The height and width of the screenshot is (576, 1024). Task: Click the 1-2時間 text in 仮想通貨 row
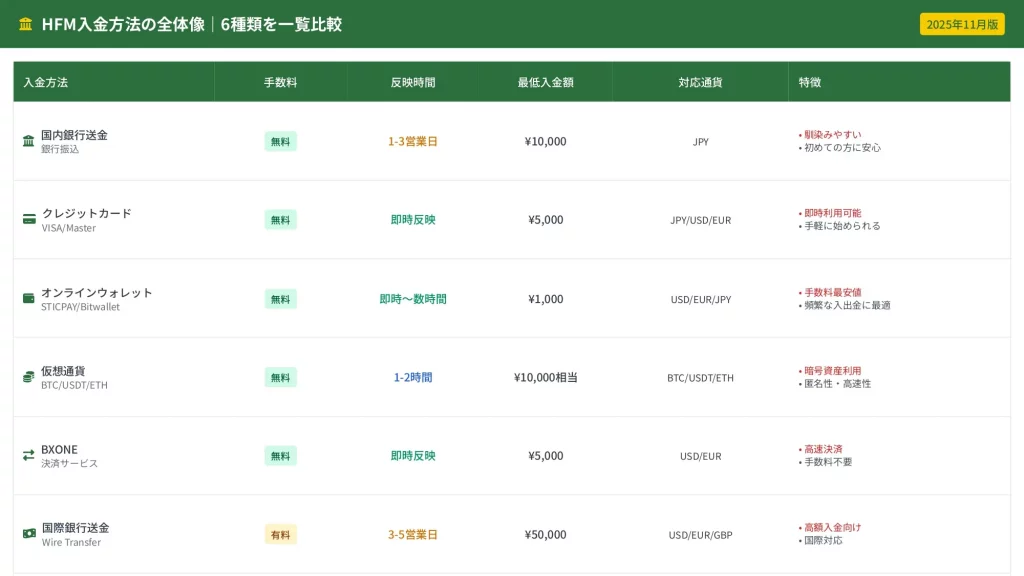pyautogui.click(x=413, y=377)
